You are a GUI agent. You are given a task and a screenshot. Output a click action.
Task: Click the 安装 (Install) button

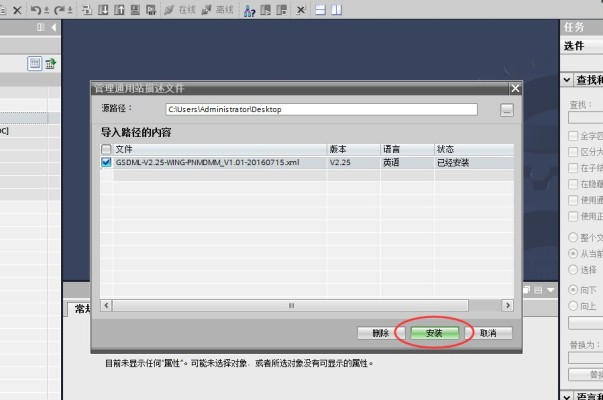[433, 332]
